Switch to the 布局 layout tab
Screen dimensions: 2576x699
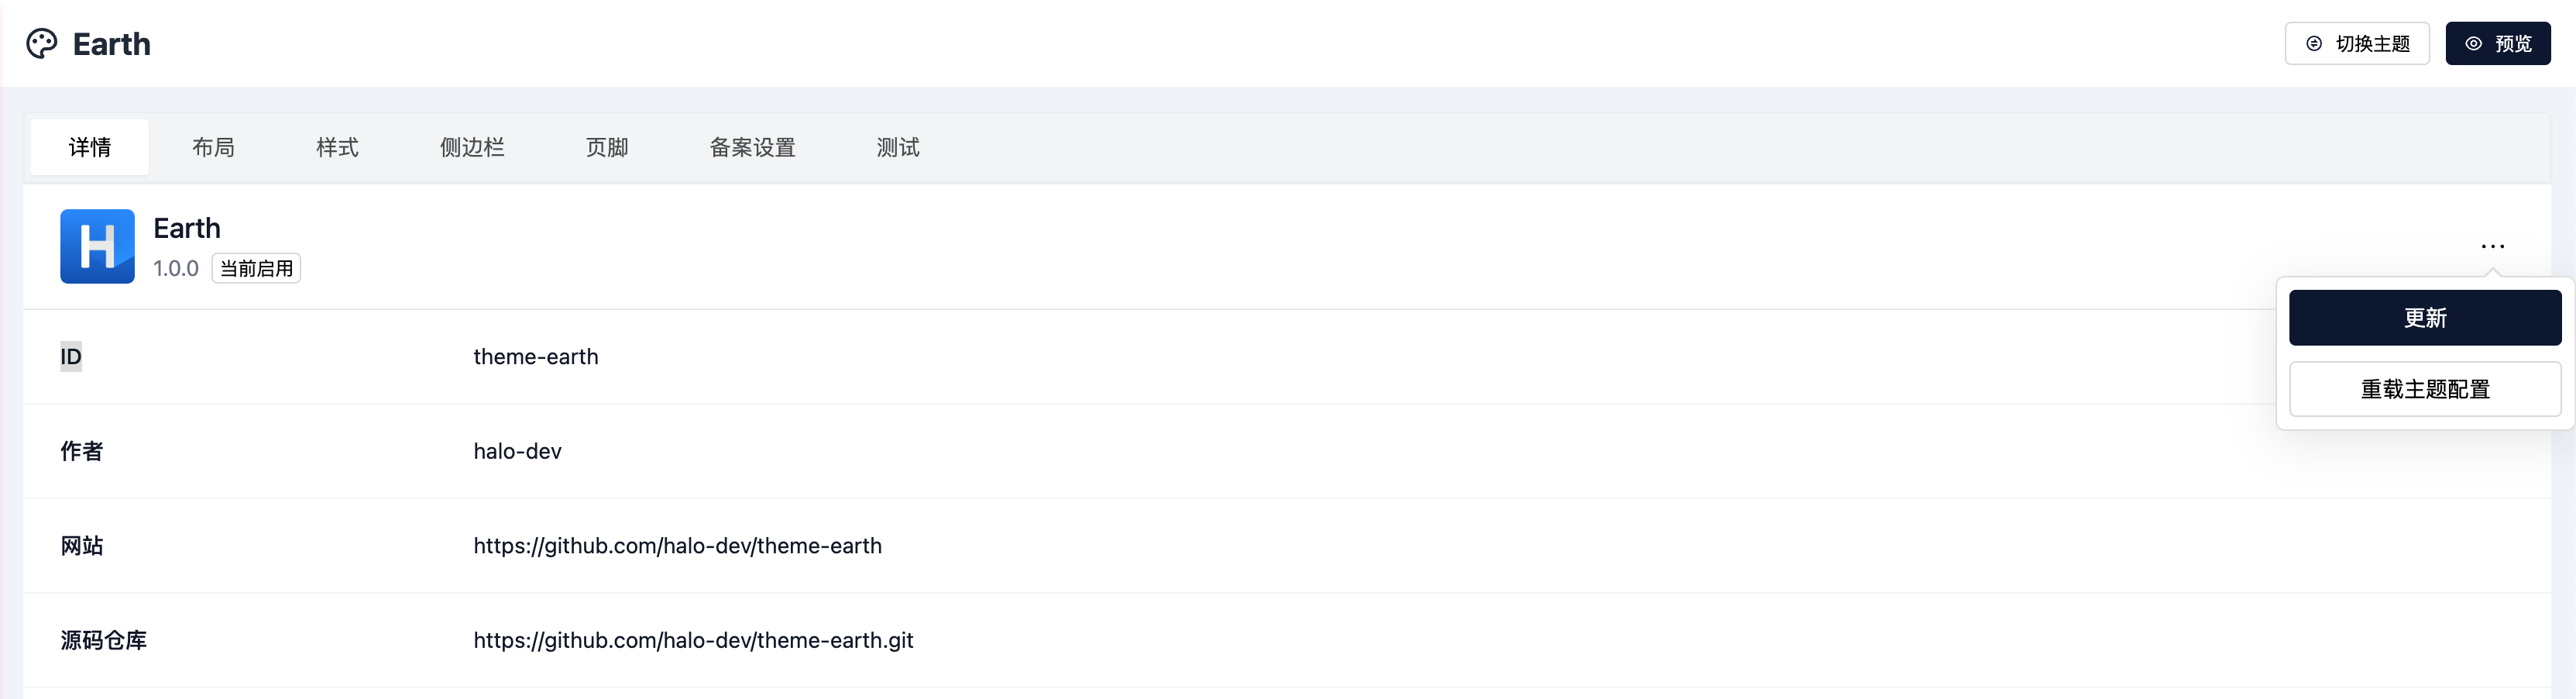tap(213, 148)
